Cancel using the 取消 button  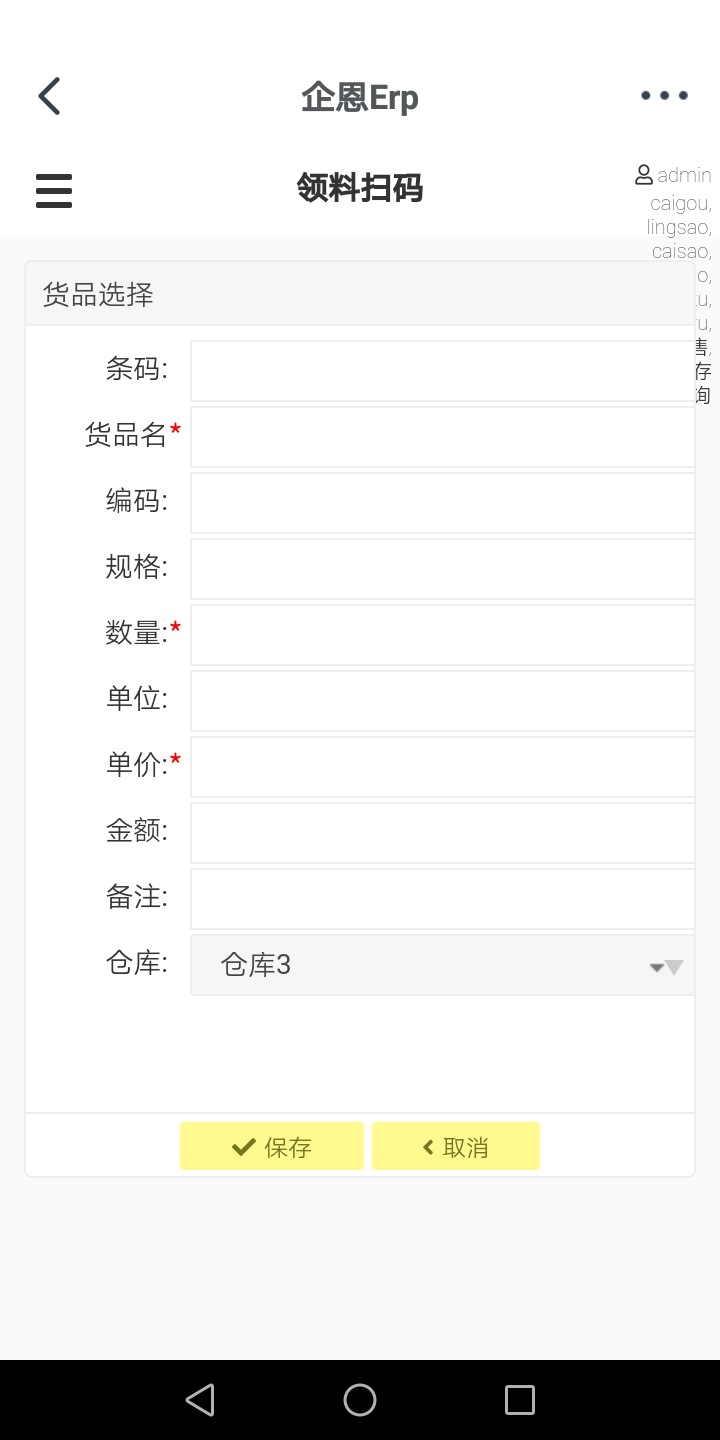pyautogui.click(x=456, y=1146)
